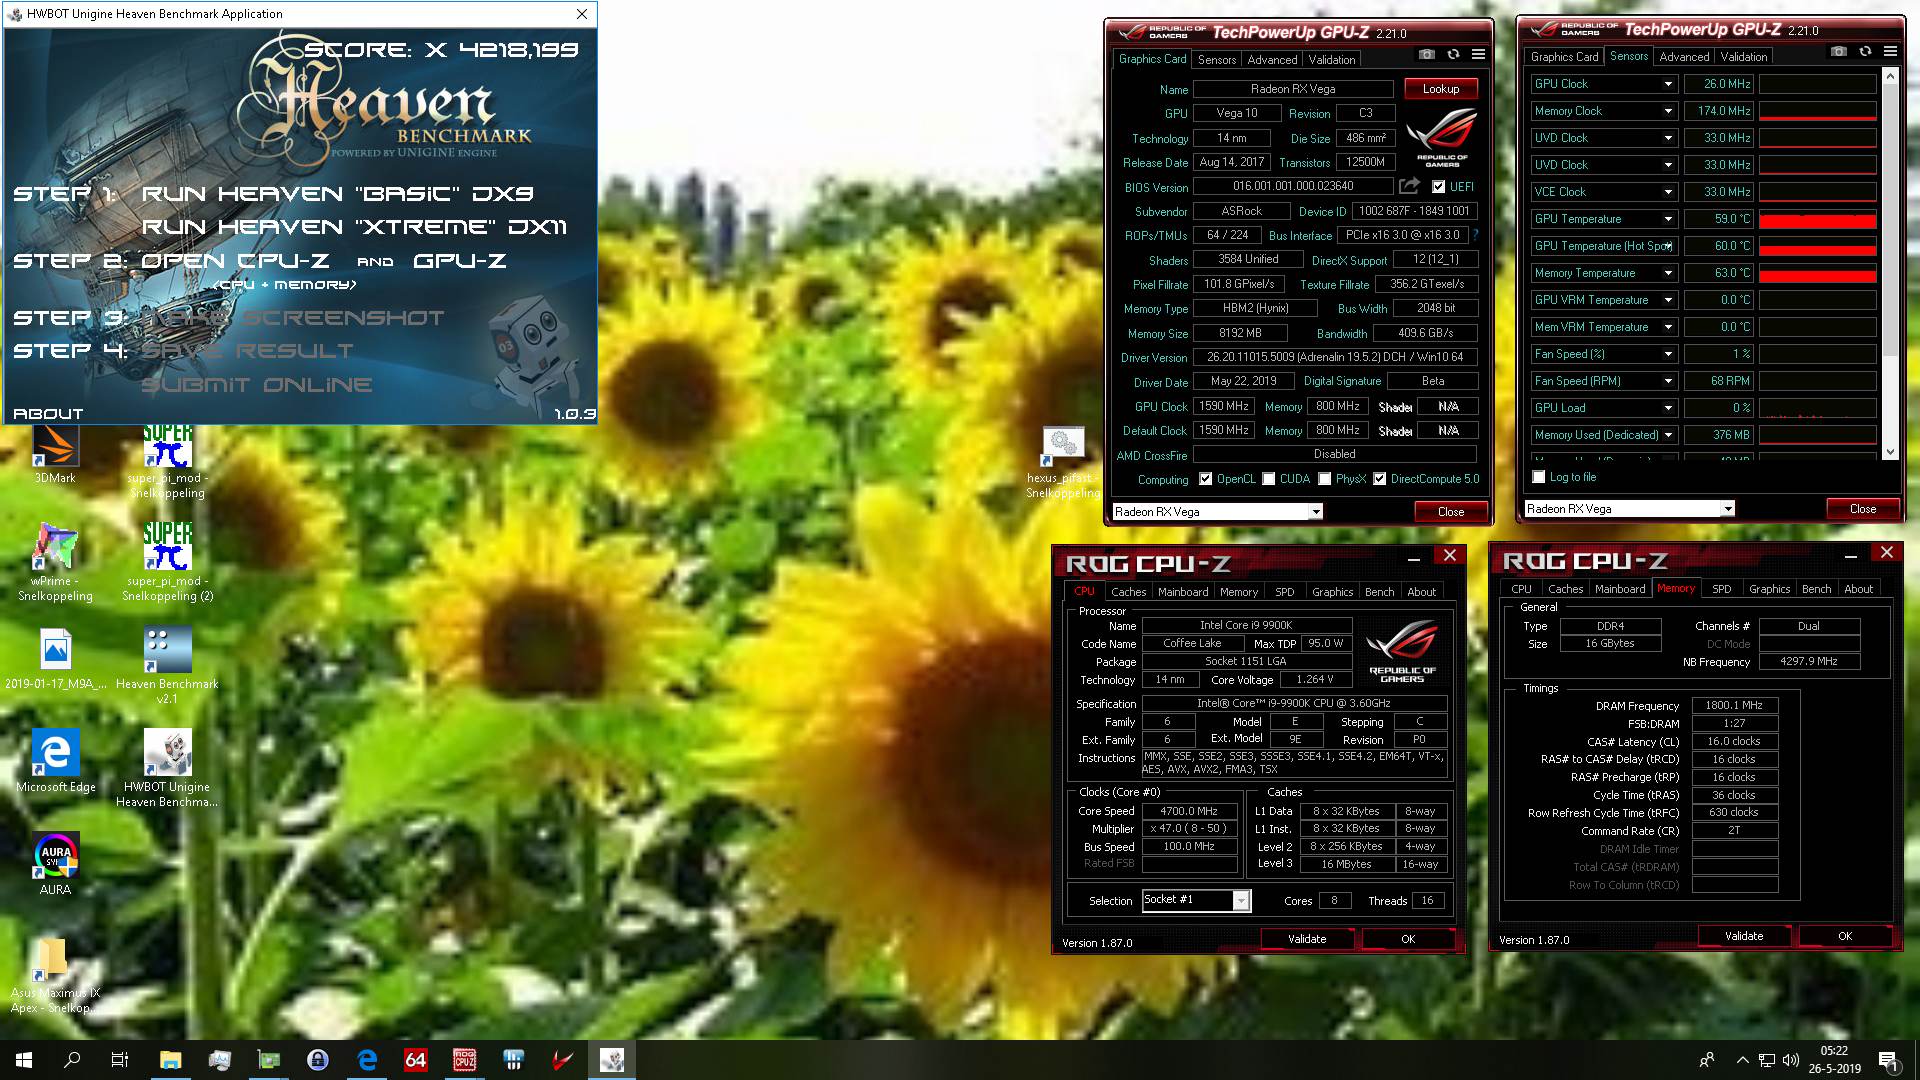Switch to the Advanced tab in the GPU-Z Graphics Card window
1920x1080 pixels.
tap(1272, 60)
